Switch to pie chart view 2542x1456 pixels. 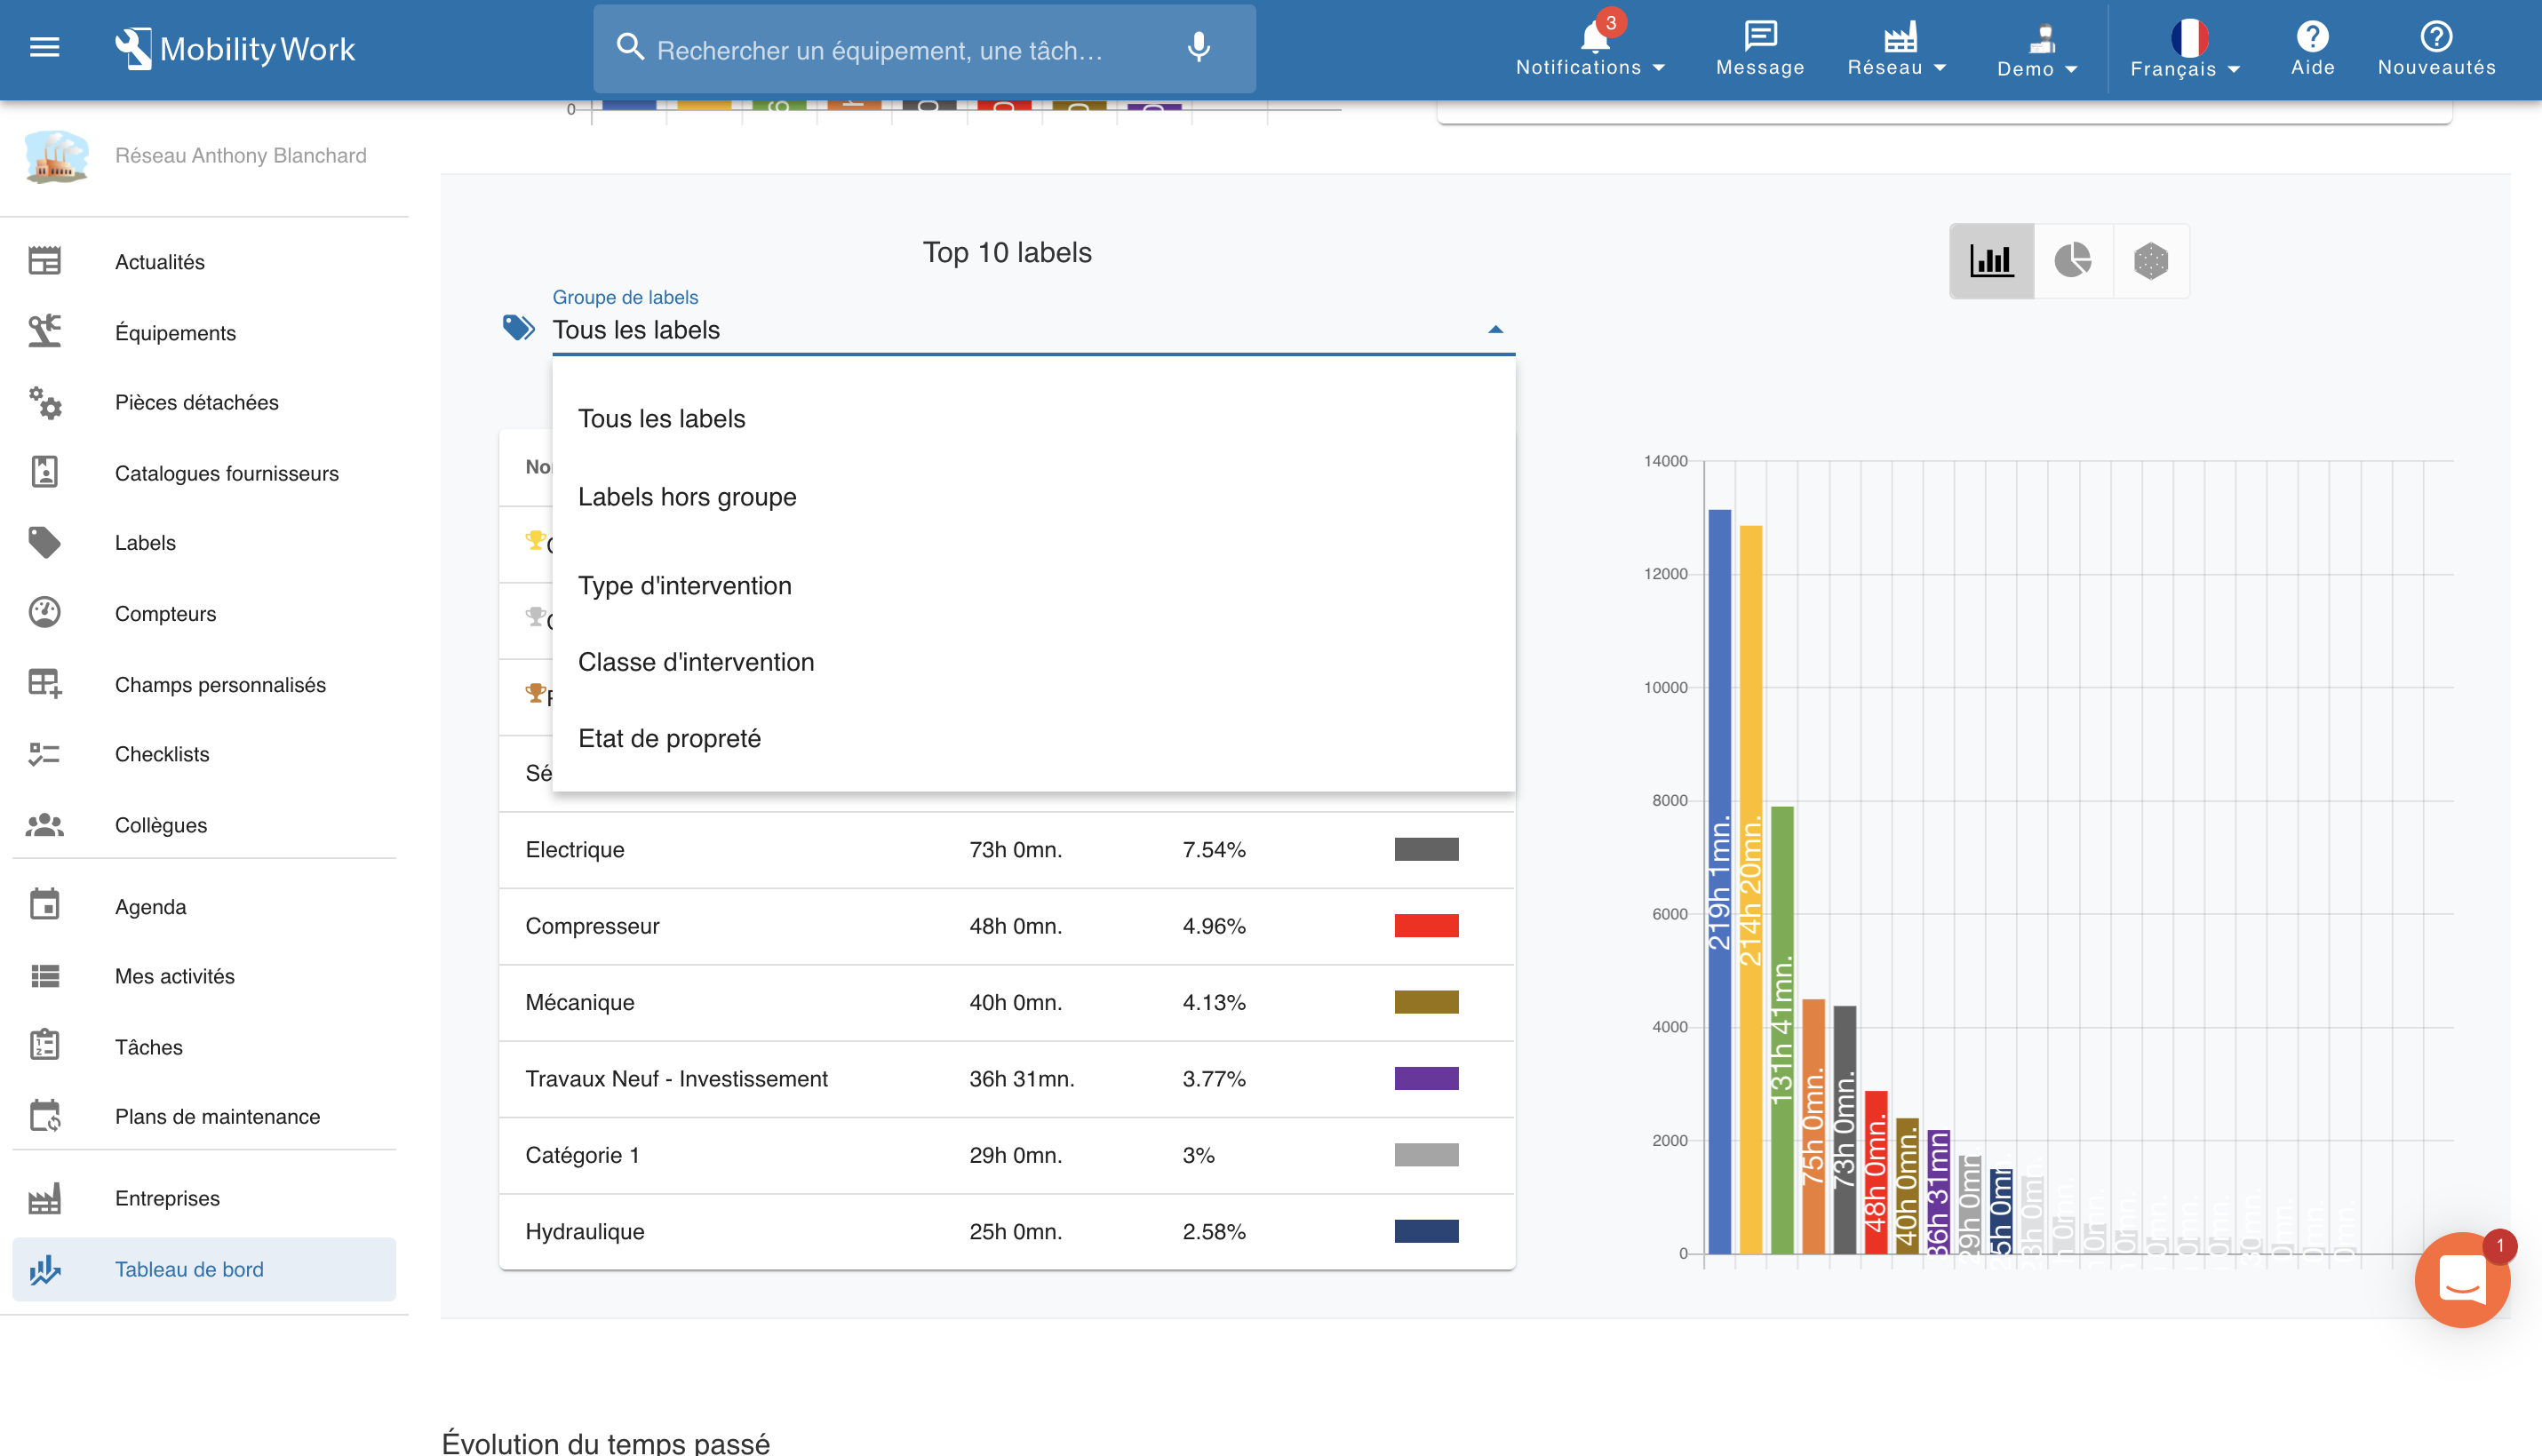(2072, 261)
